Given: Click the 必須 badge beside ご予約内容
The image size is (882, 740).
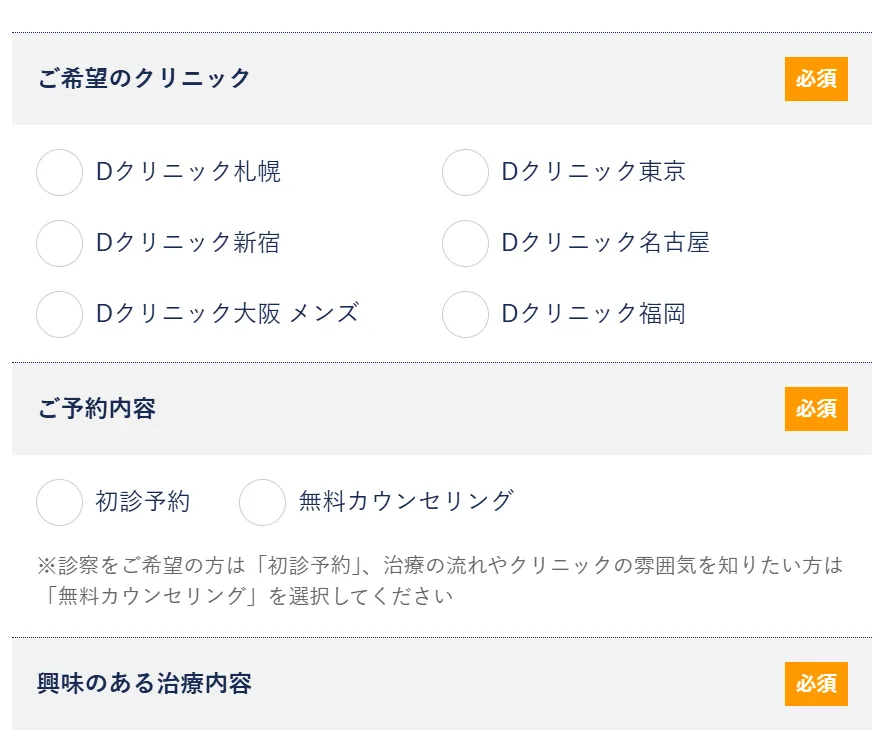Looking at the screenshot, I should coord(816,409).
